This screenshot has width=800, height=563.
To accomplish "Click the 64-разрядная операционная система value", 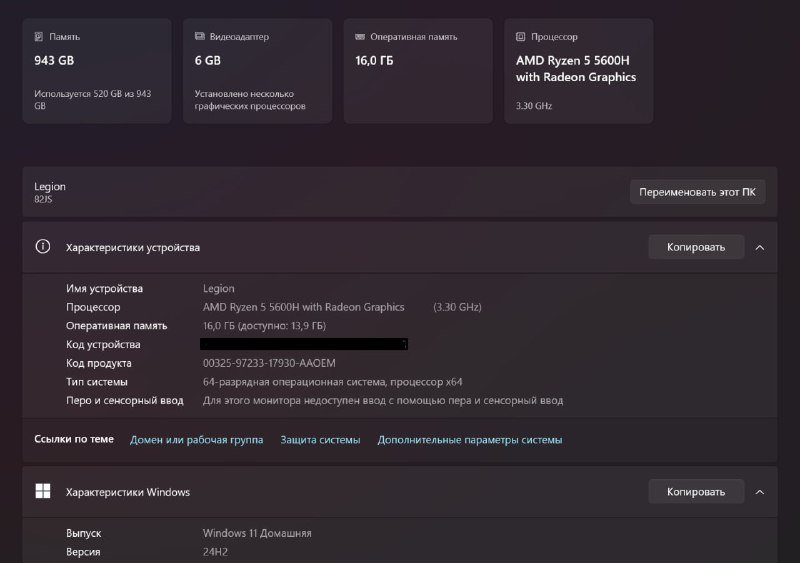I will click(333, 382).
